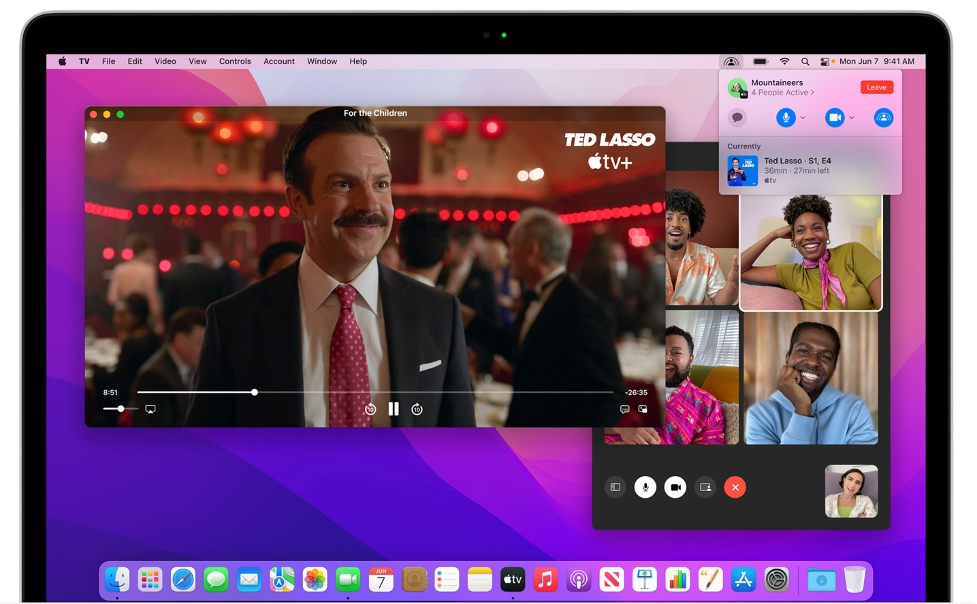
Task: Enable Picture in Picture for the video
Action: point(643,409)
